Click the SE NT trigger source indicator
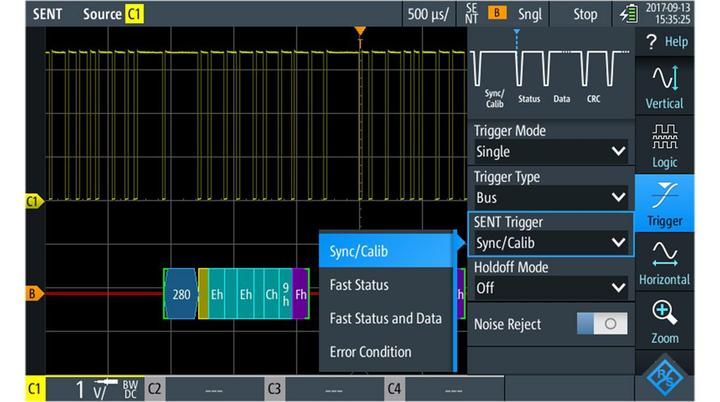This screenshot has width=720, height=402. pos(471,14)
